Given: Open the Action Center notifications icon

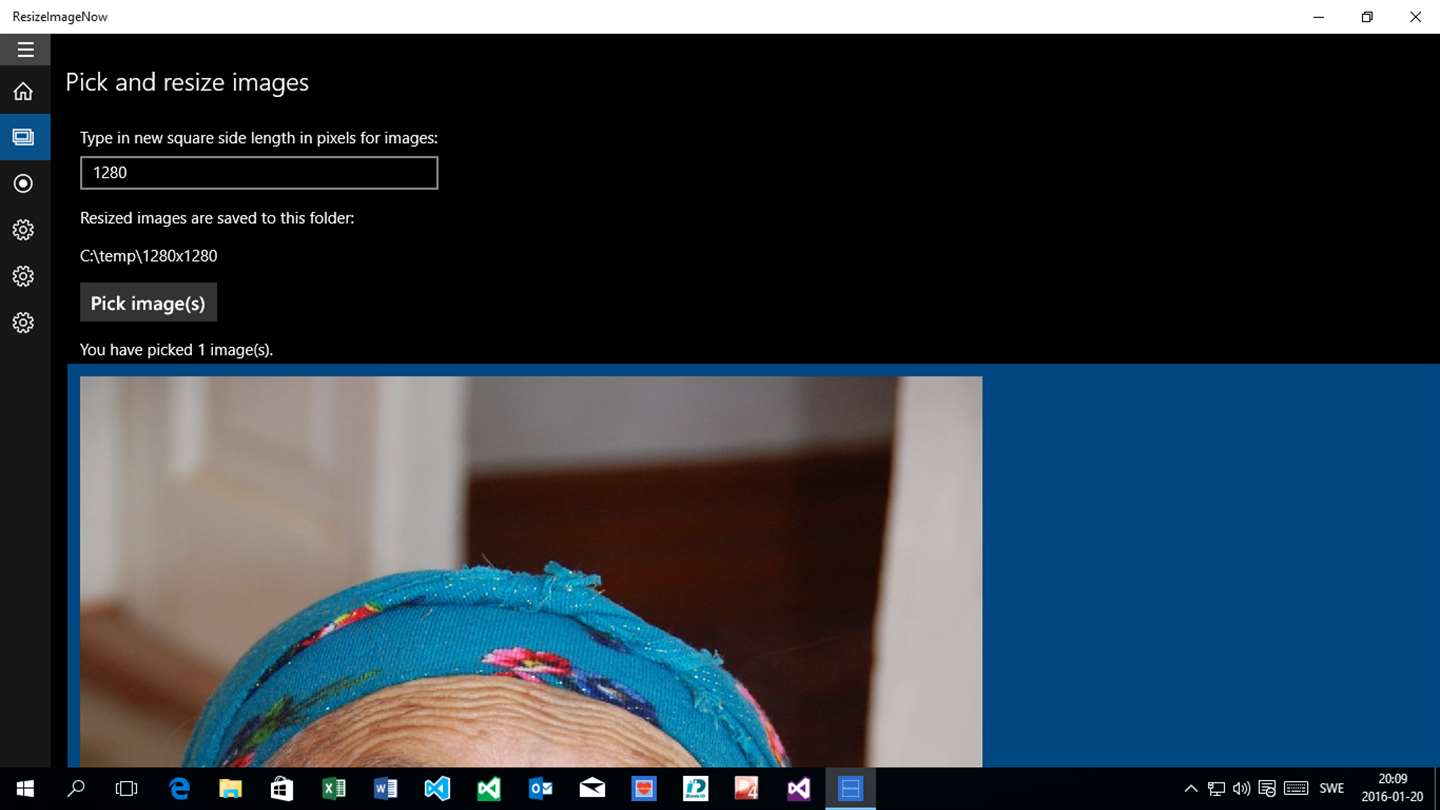Looking at the screenshot, I should [x=1267, y=789].
